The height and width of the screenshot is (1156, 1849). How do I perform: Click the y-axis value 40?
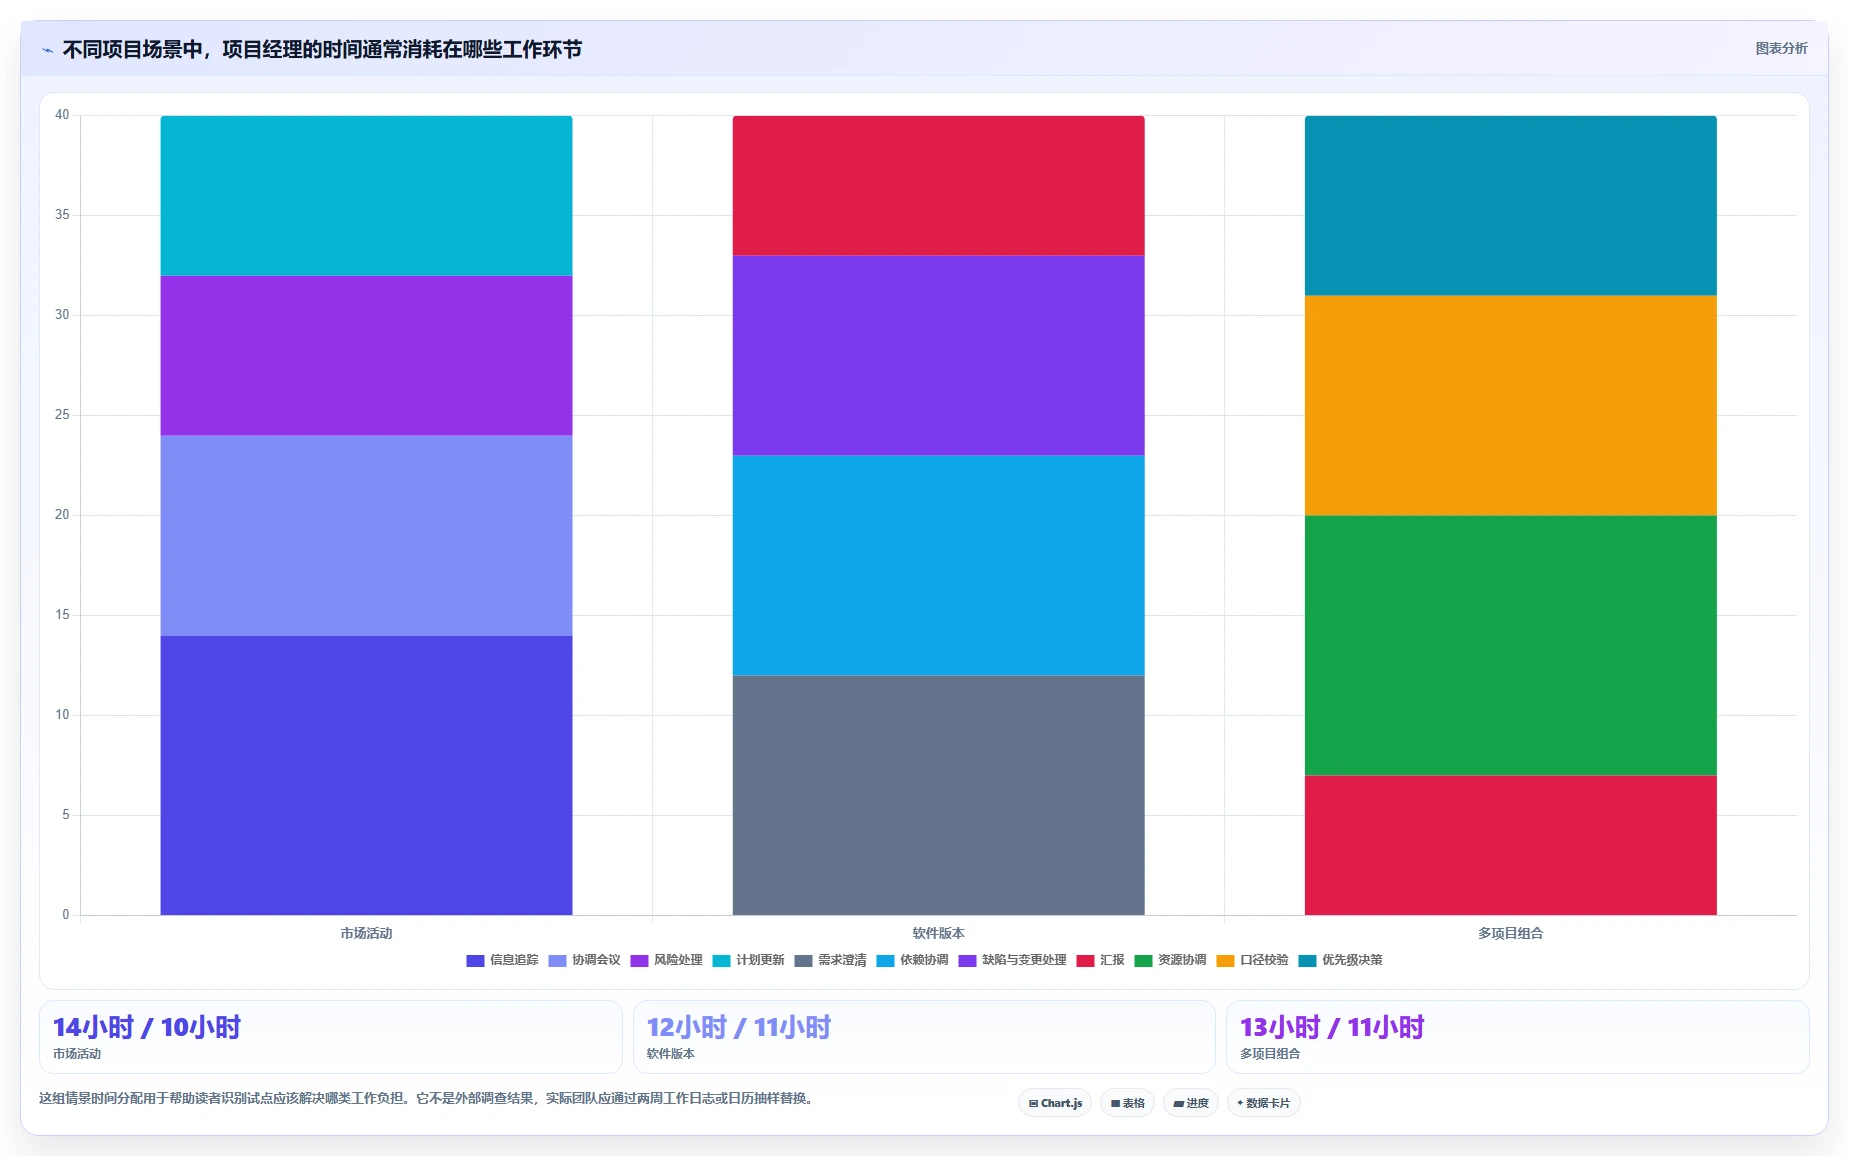(62, 115)
